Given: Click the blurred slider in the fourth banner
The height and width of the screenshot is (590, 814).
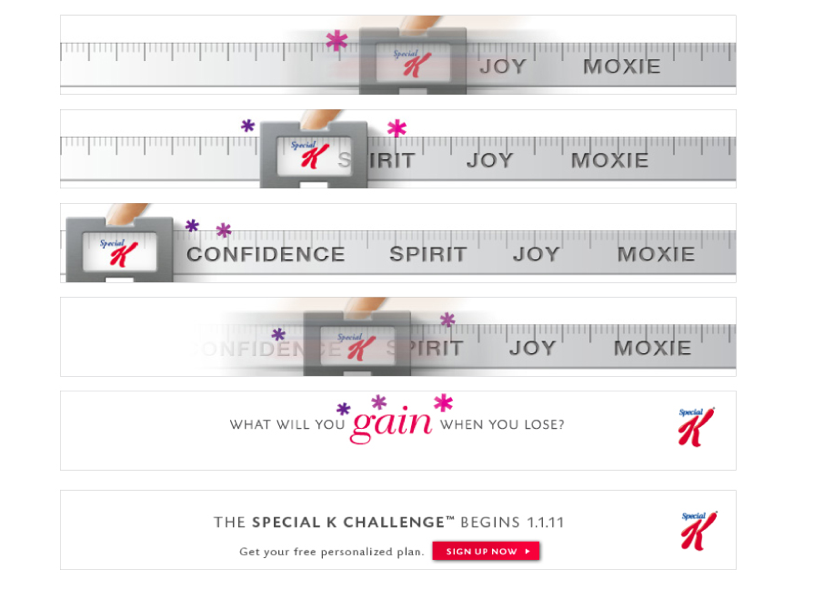Looking at the screenshot, I should click(x=356, y=345).
